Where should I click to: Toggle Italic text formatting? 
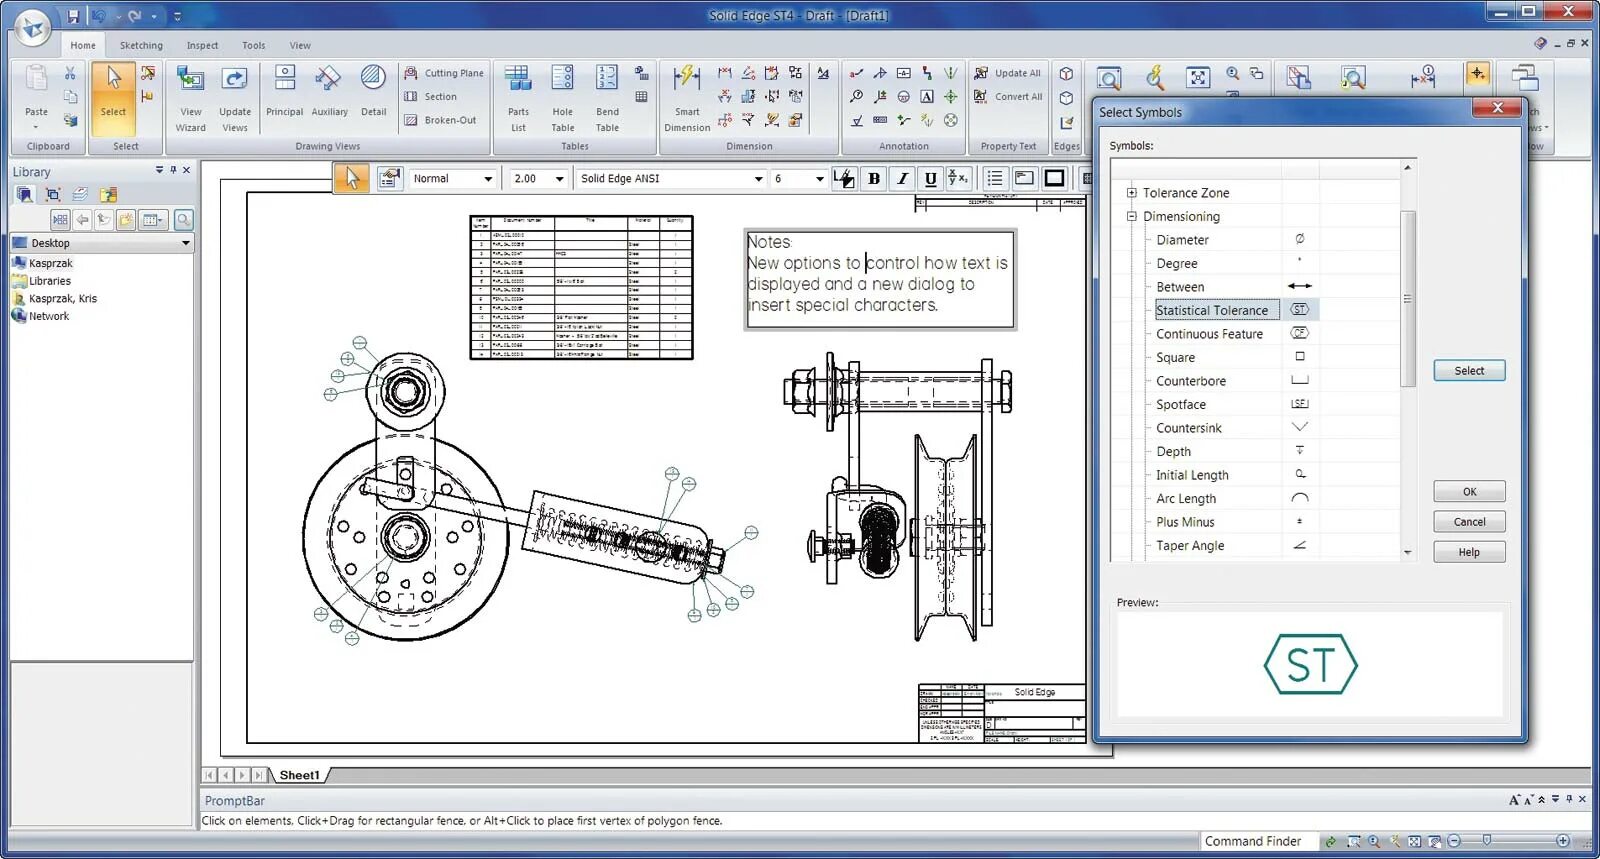click(902, 178)
